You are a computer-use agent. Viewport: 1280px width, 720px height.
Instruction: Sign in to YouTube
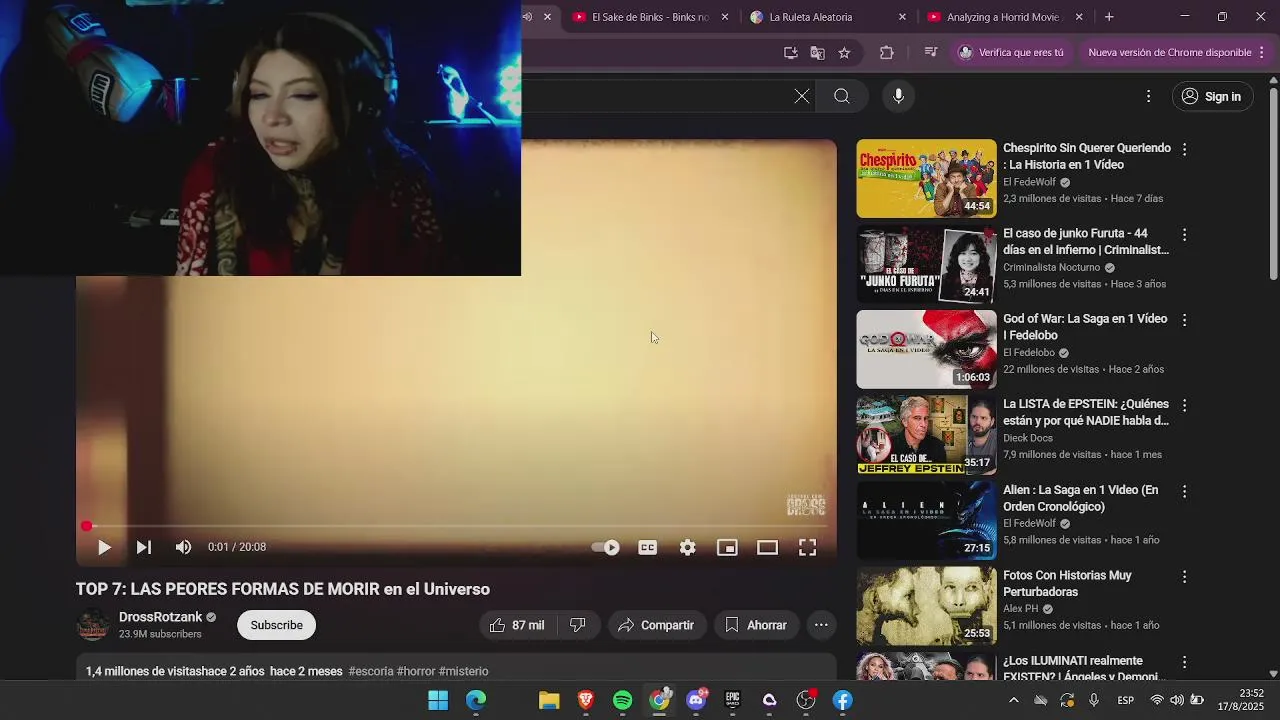[x=1212, y=96]
